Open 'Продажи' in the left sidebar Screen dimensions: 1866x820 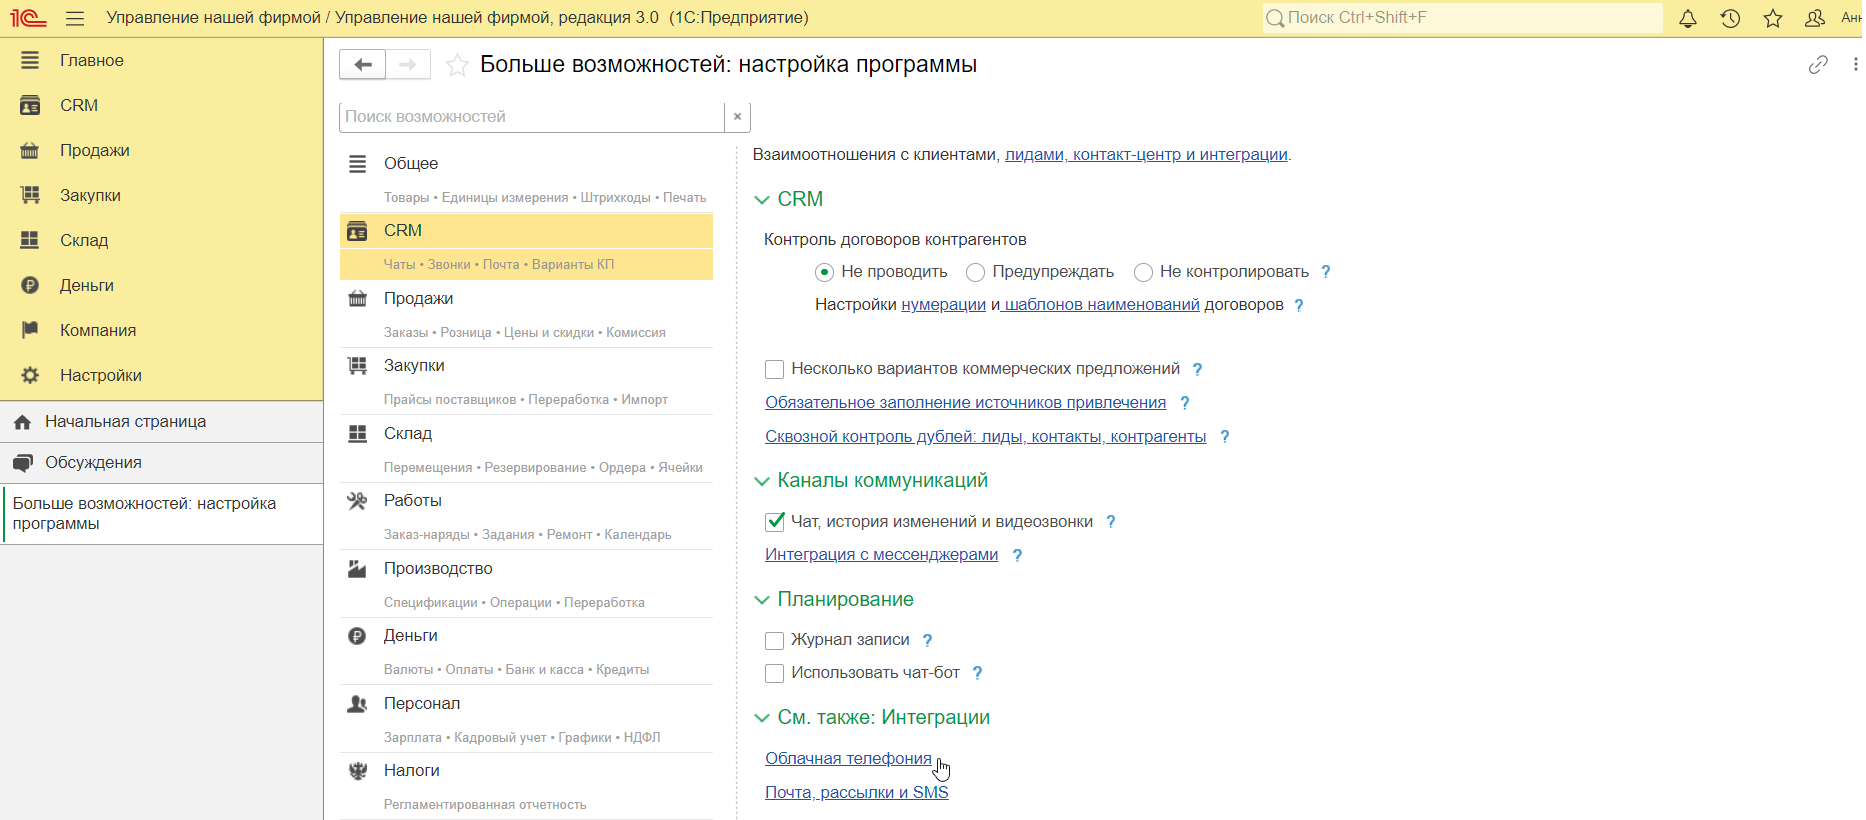(95, 150)
